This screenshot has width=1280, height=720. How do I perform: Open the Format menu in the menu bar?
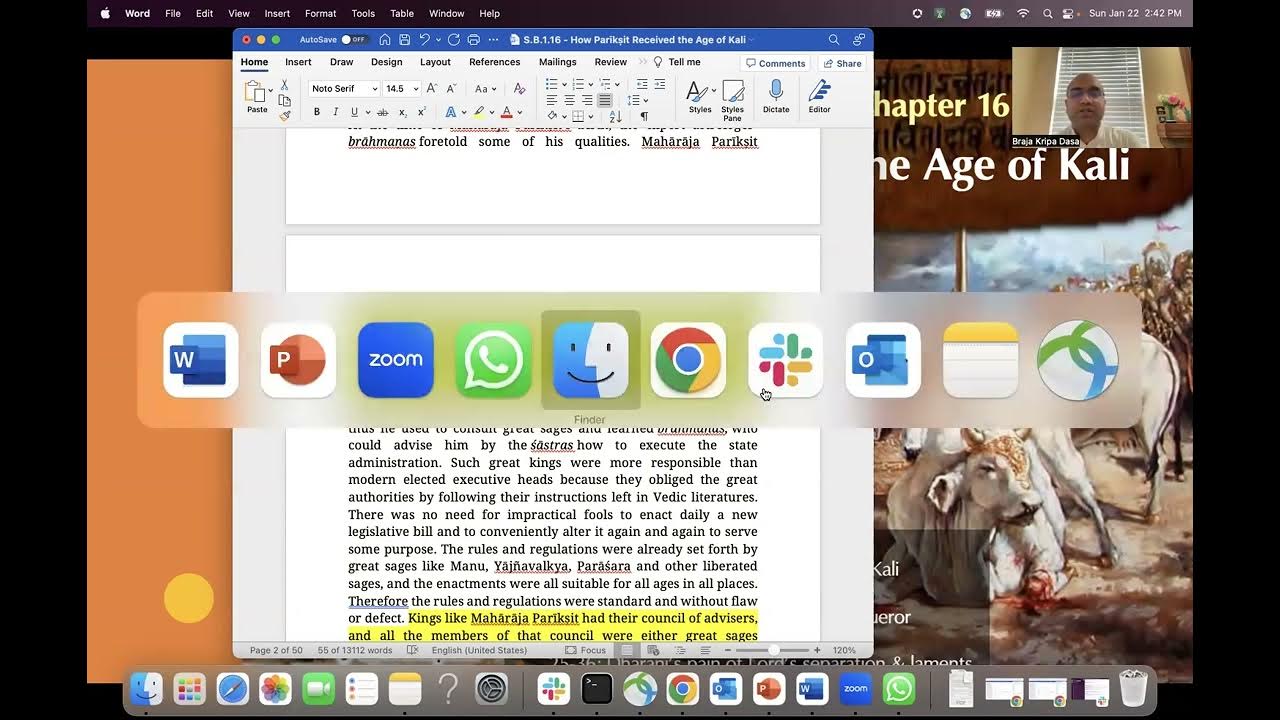click(320, 13)
